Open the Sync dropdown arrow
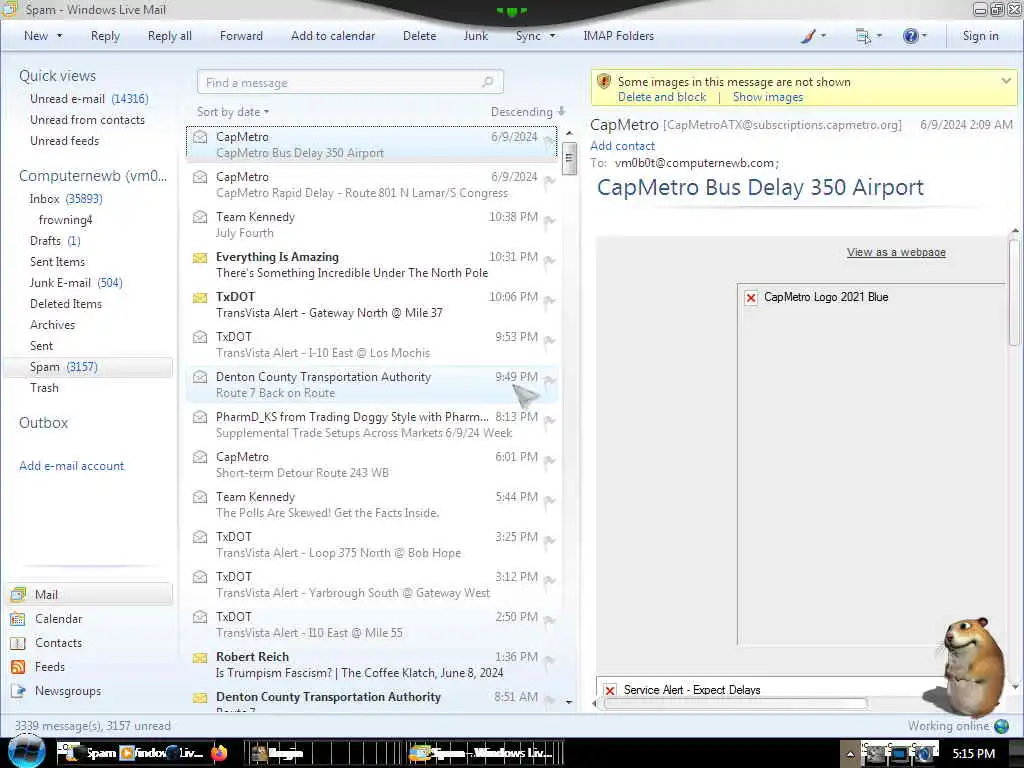Viewport: 1024px width, 768px height. pos(552,36)
